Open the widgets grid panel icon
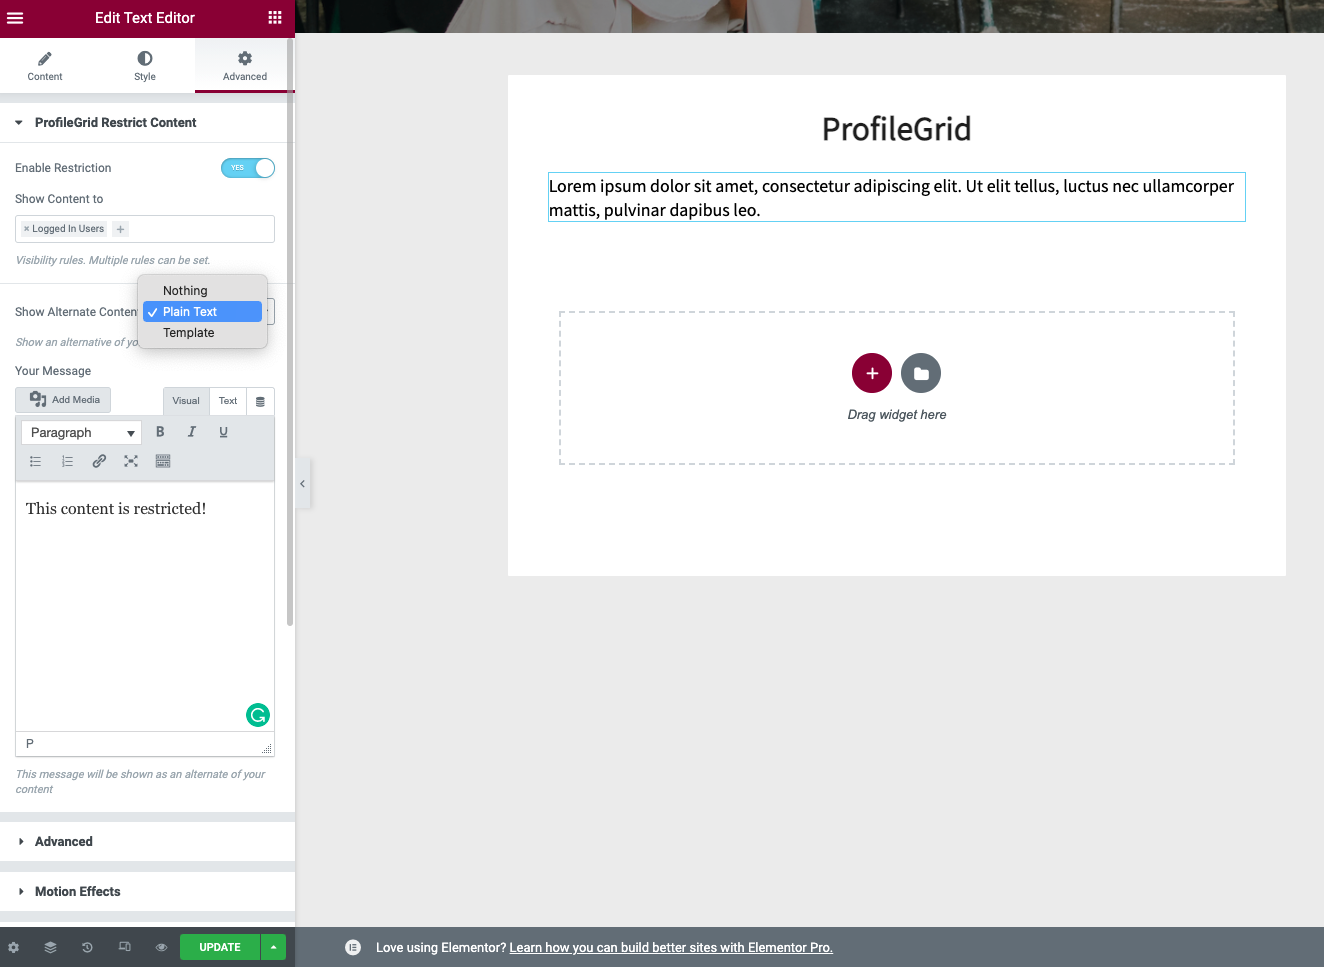 coord(275,18)
